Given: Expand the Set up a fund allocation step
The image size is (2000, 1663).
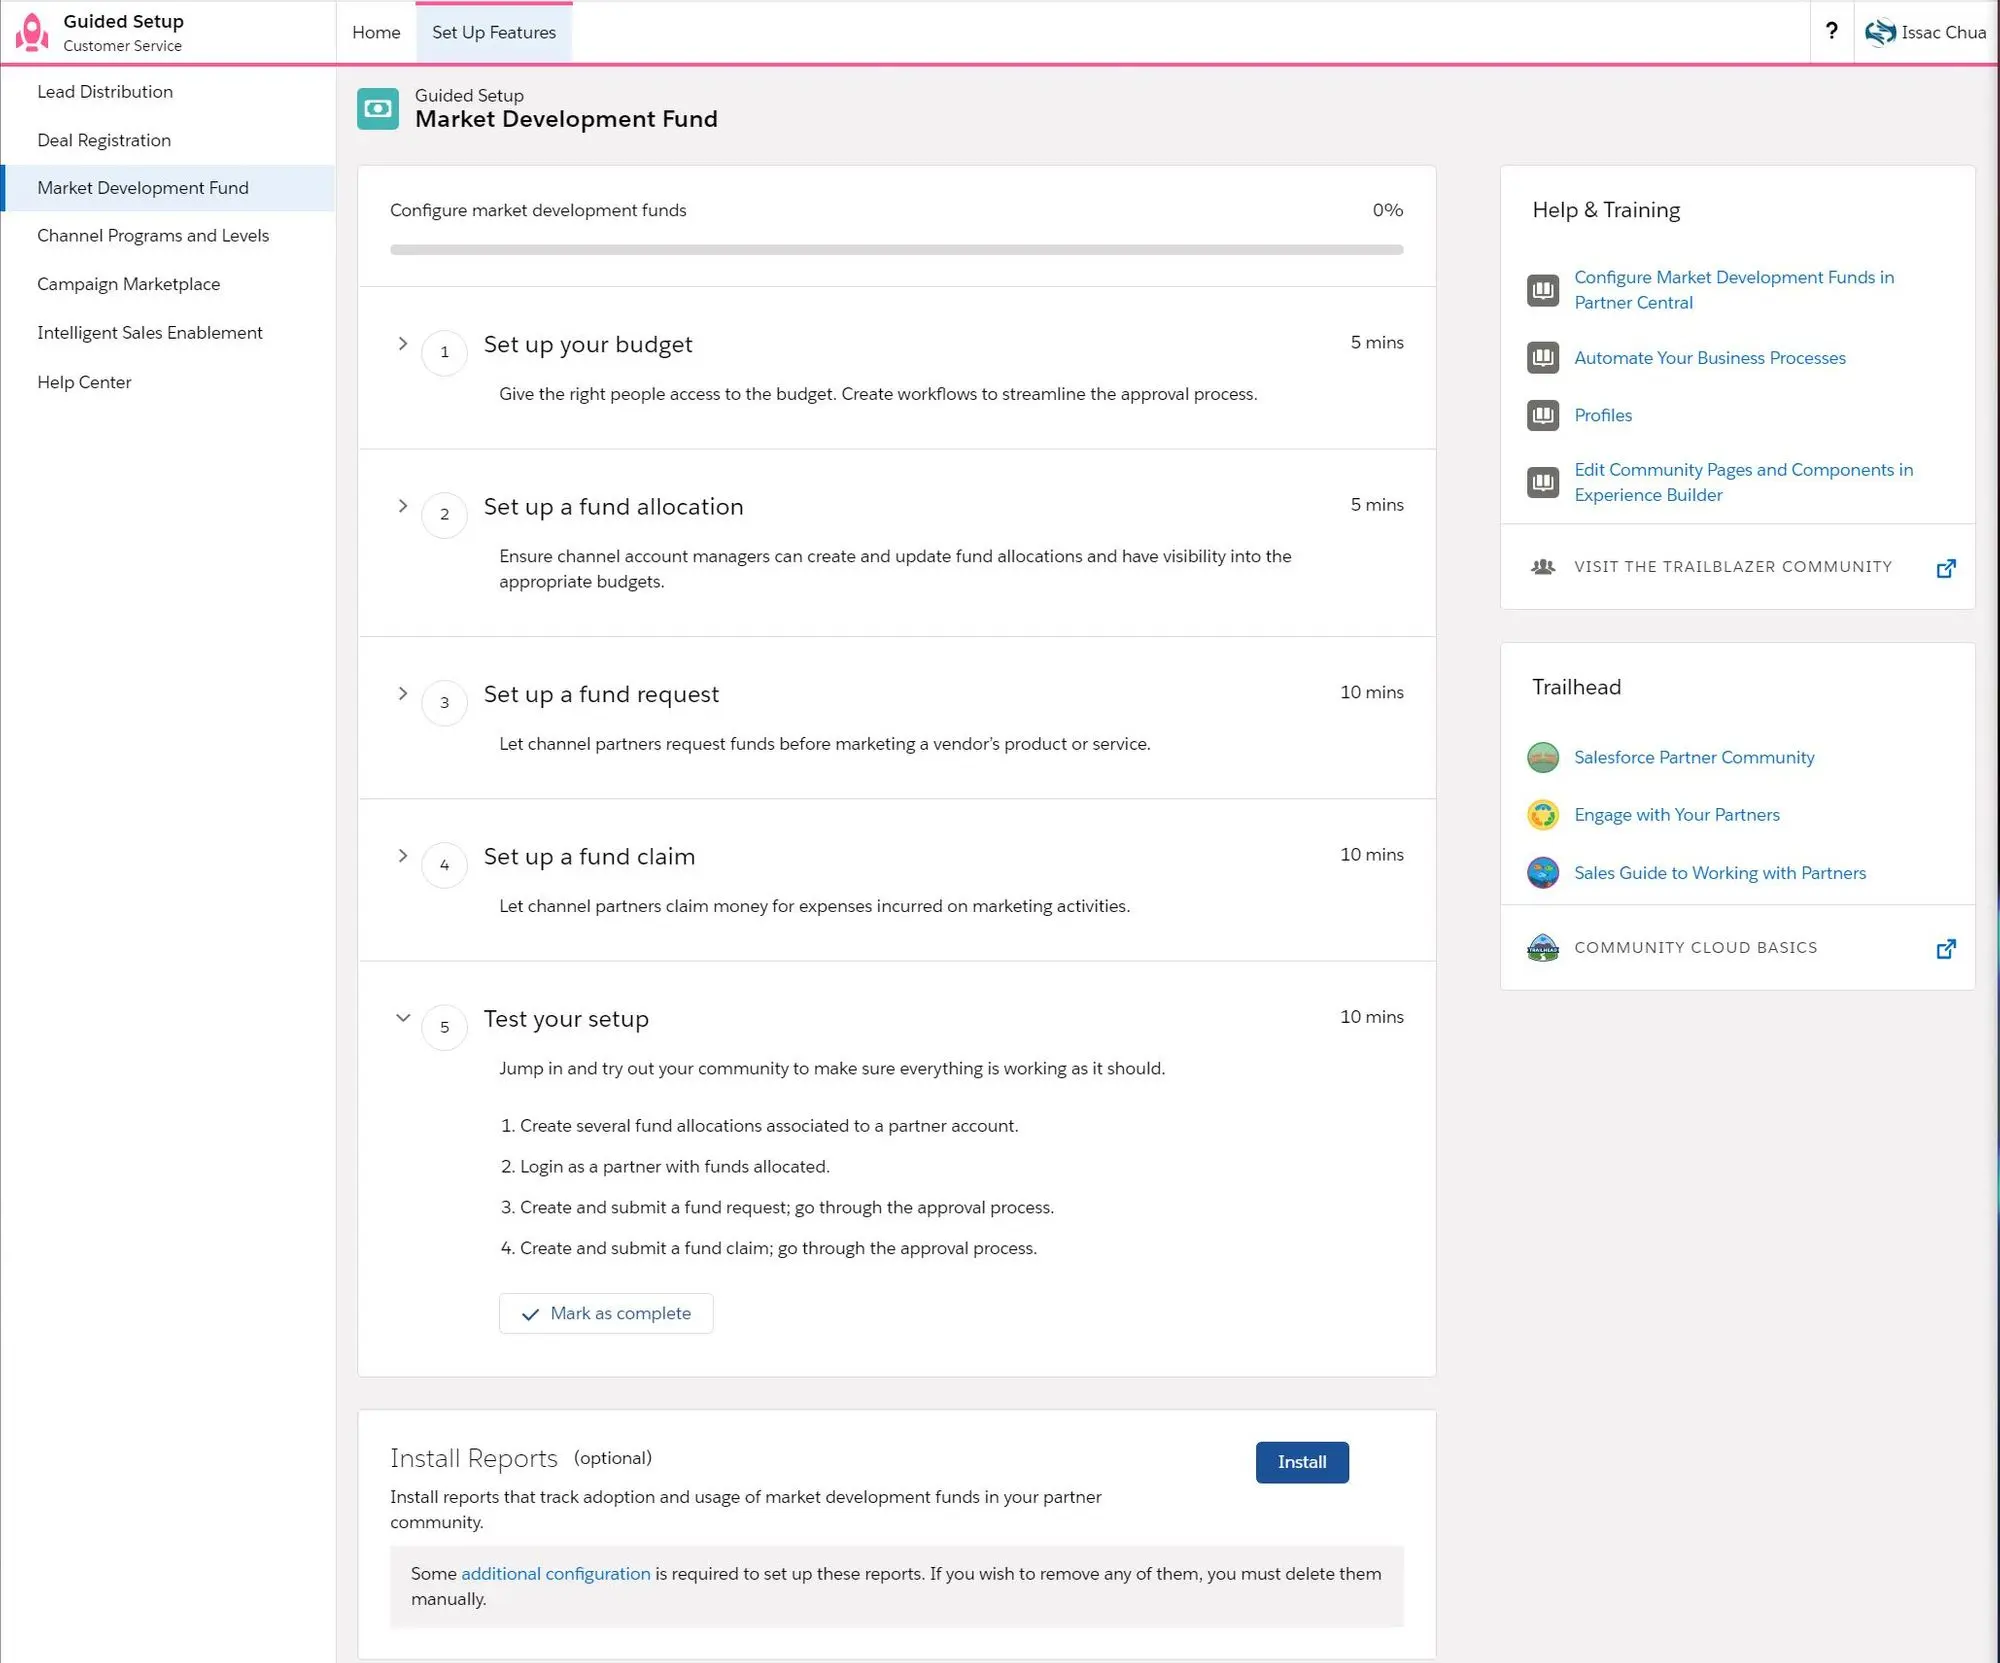Looking at the screenshot, I should tap(402, 506).
